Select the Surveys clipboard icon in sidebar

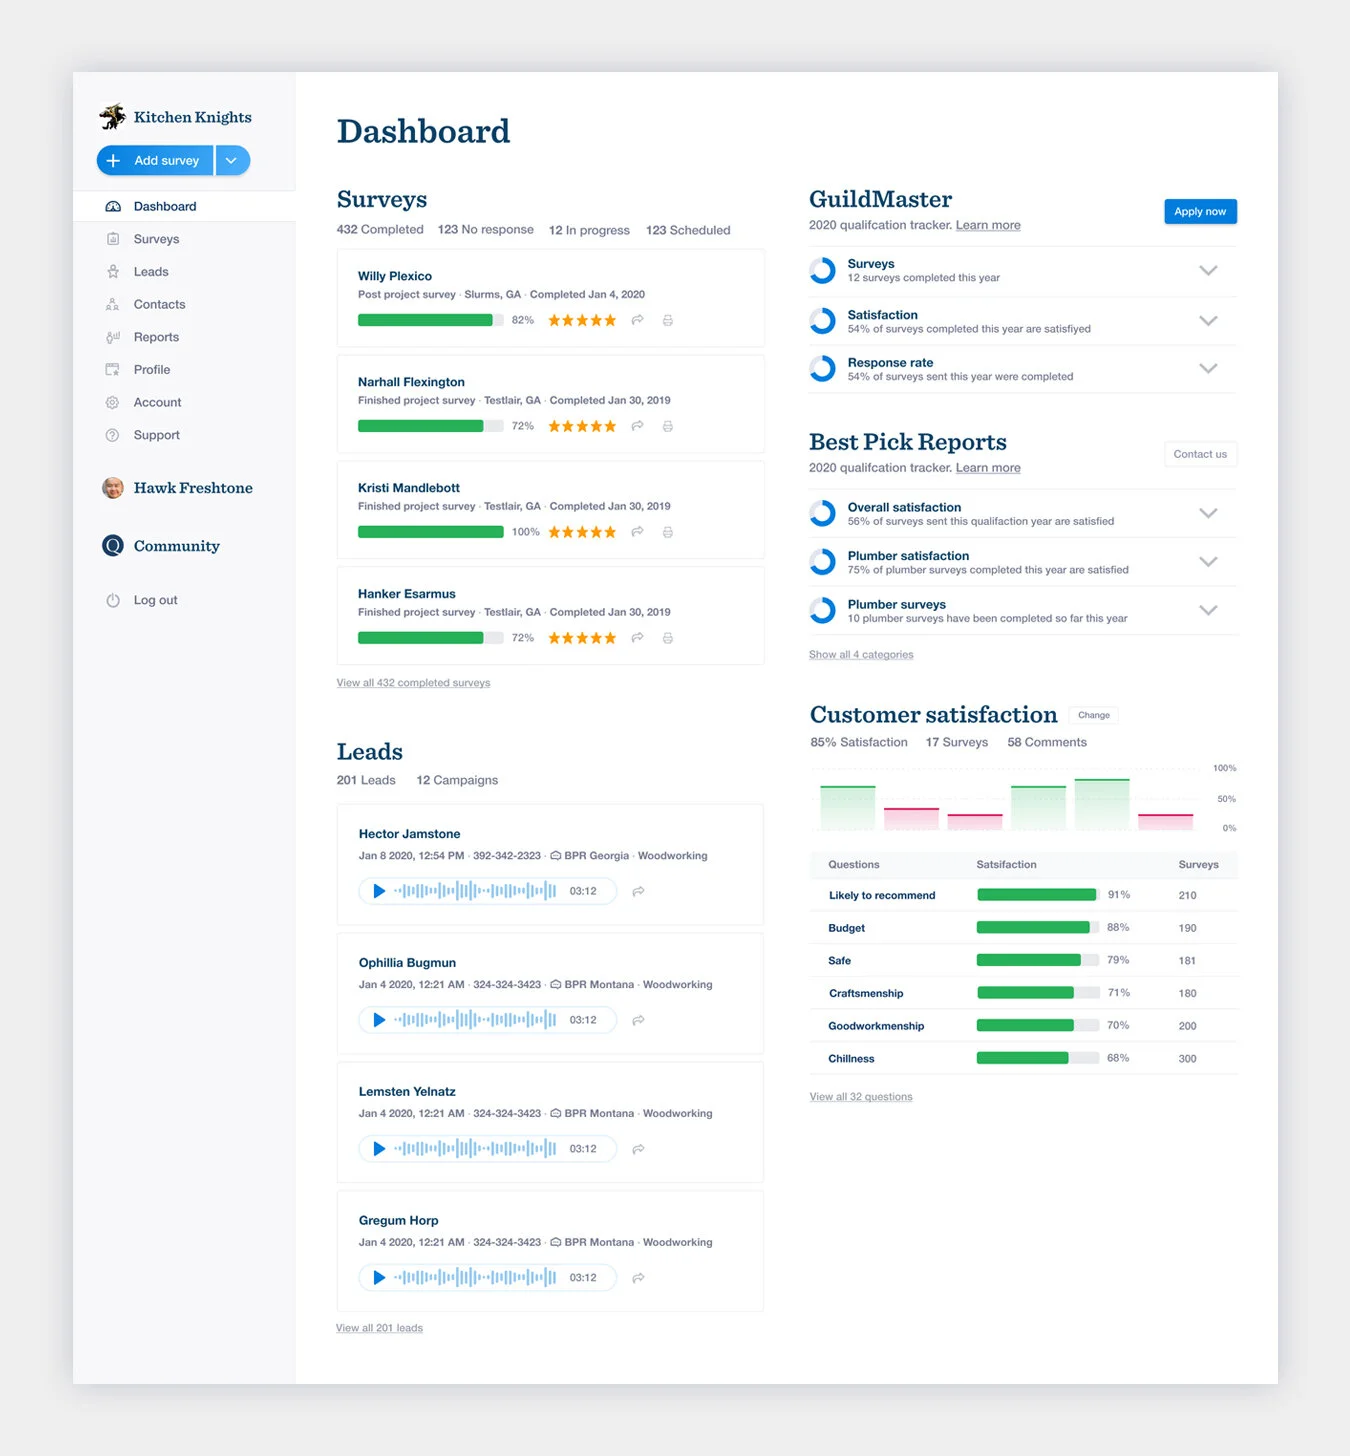point(113,238)
